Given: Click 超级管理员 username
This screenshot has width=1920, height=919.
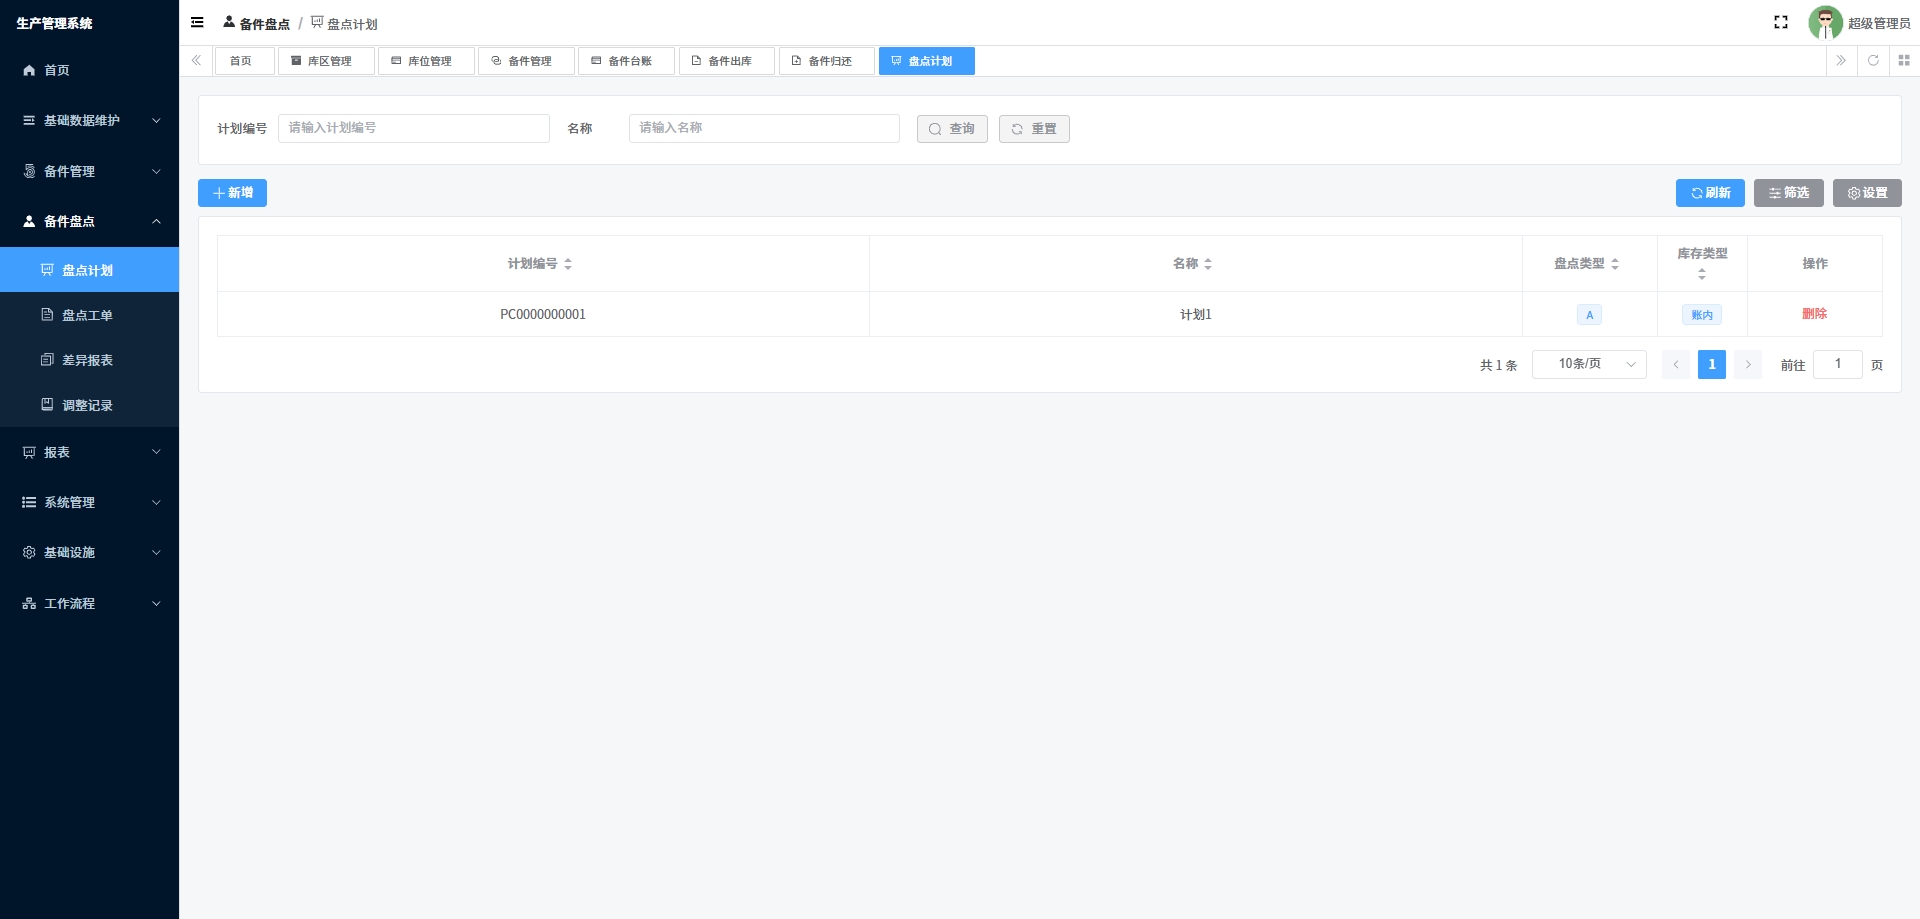Looking at the screenshot, I should click(x=1879, y=23).
